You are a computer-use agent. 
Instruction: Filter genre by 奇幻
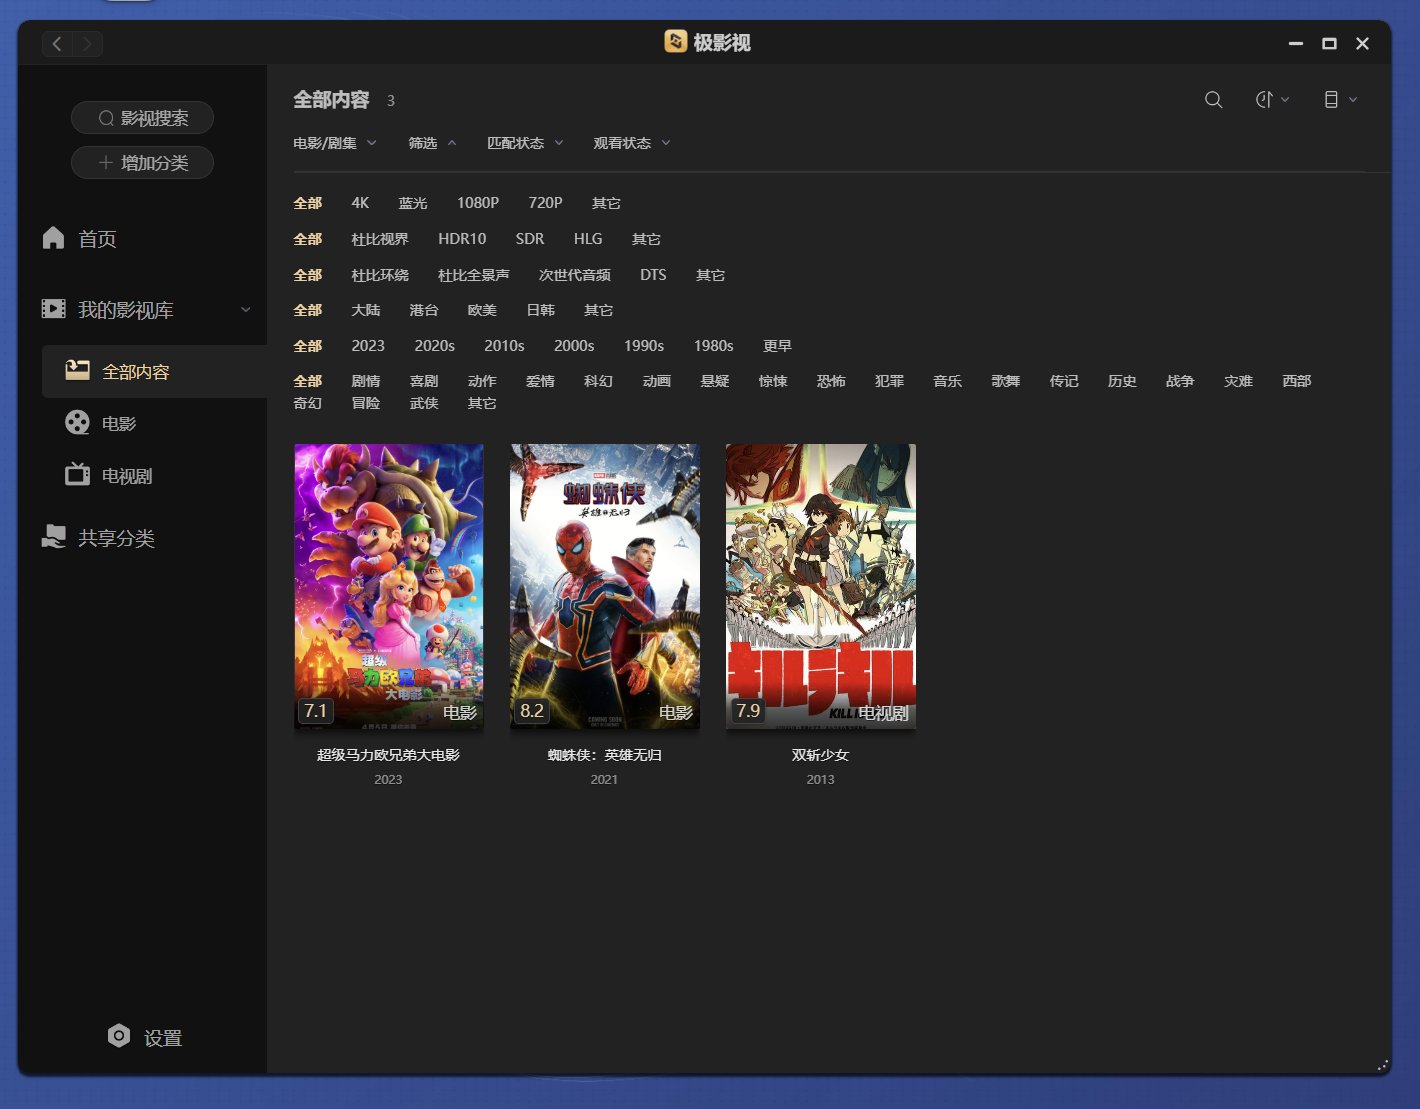[x=308, y=403]
